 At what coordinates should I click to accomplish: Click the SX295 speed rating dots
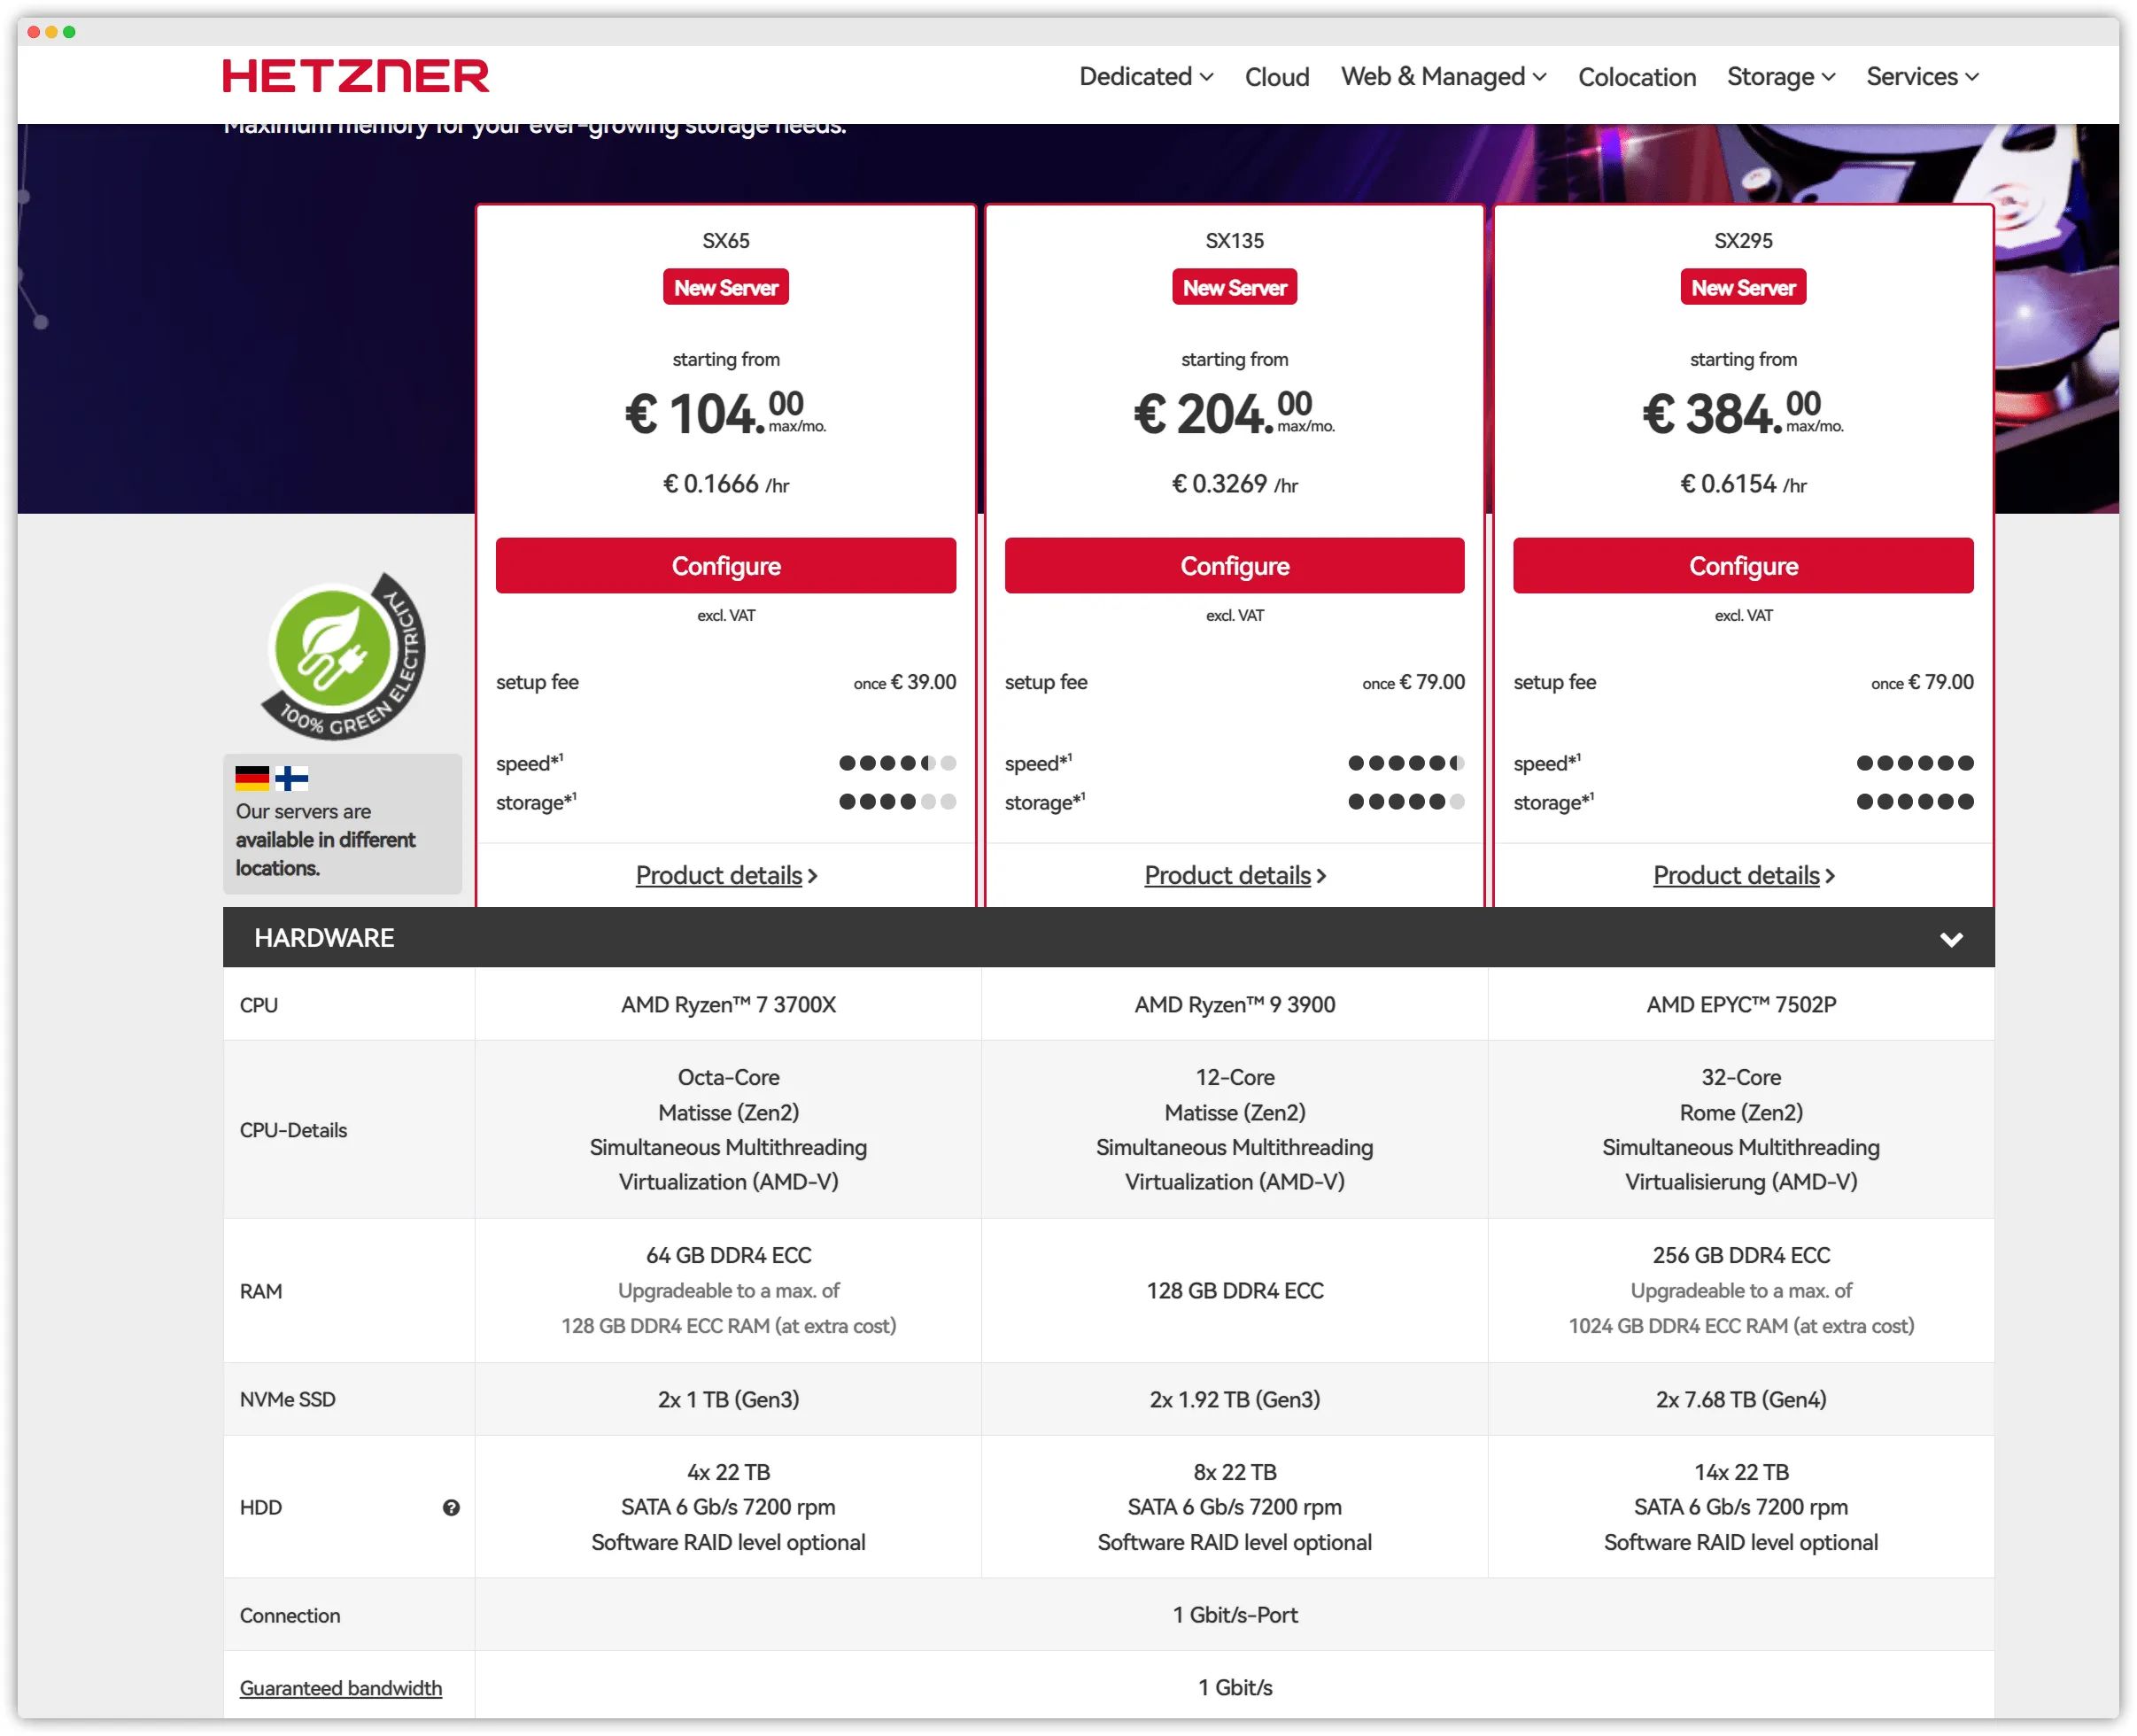coord(1914,763)
